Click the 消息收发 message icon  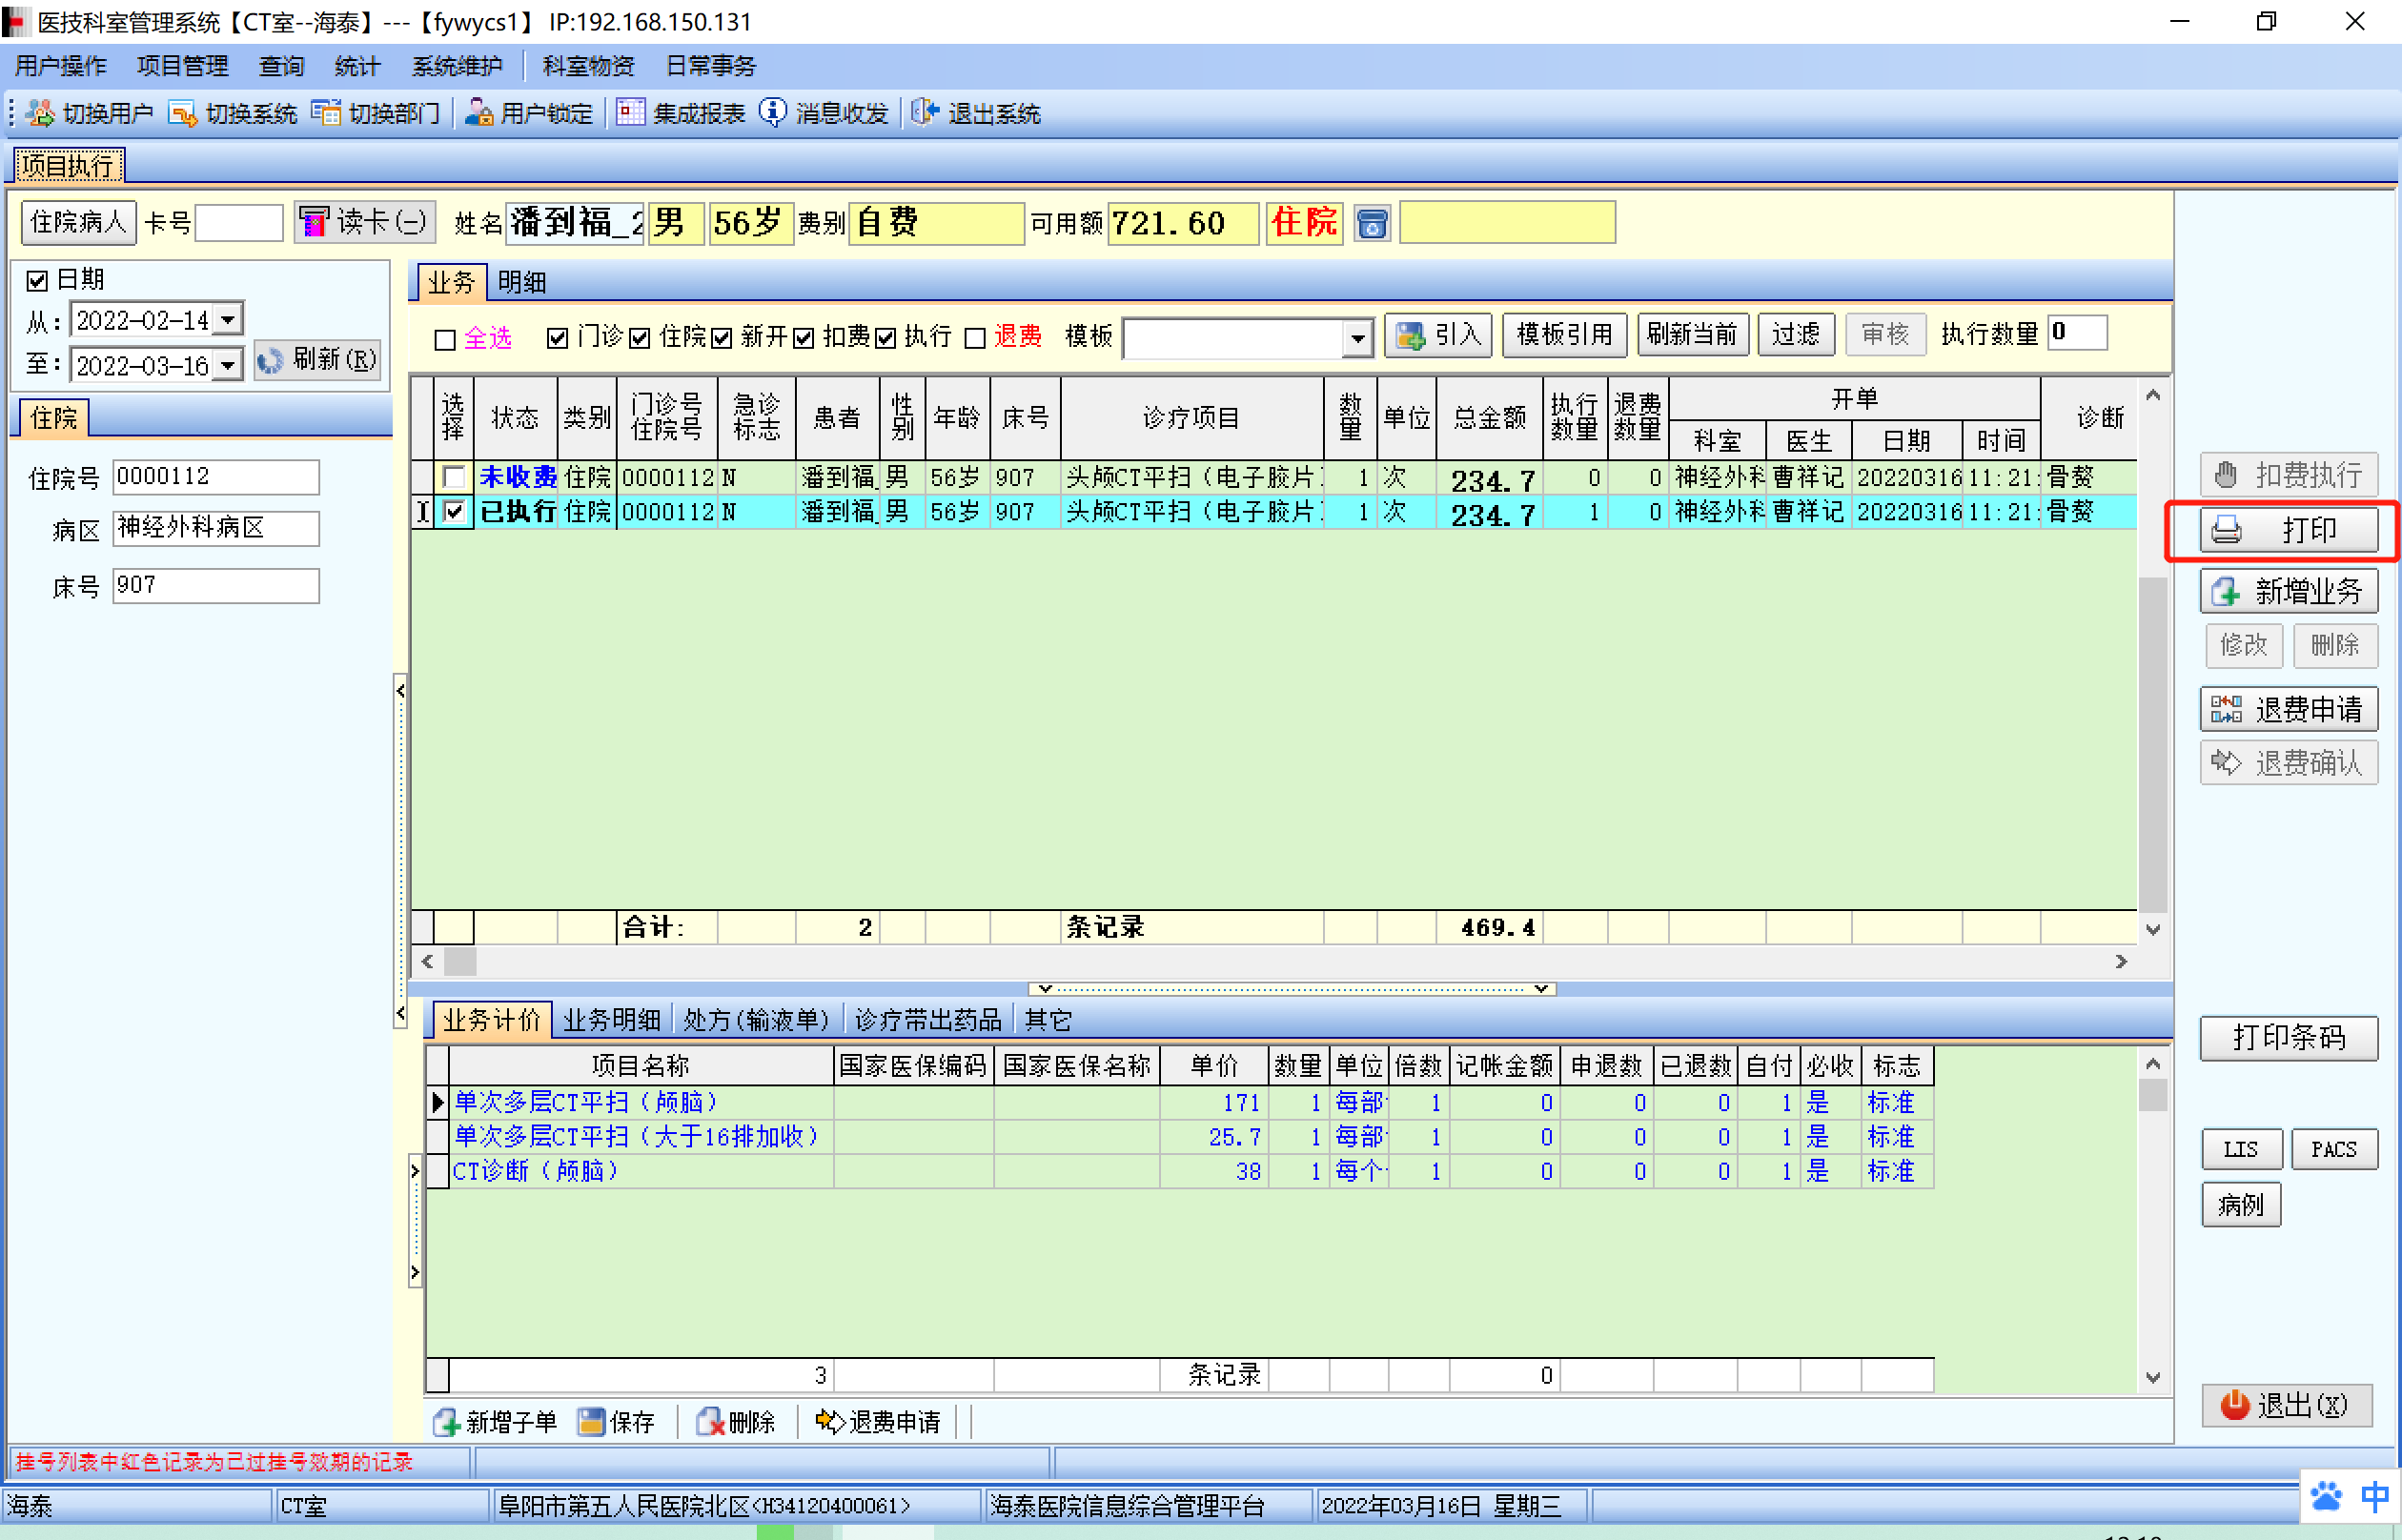(x=772, y=113)
